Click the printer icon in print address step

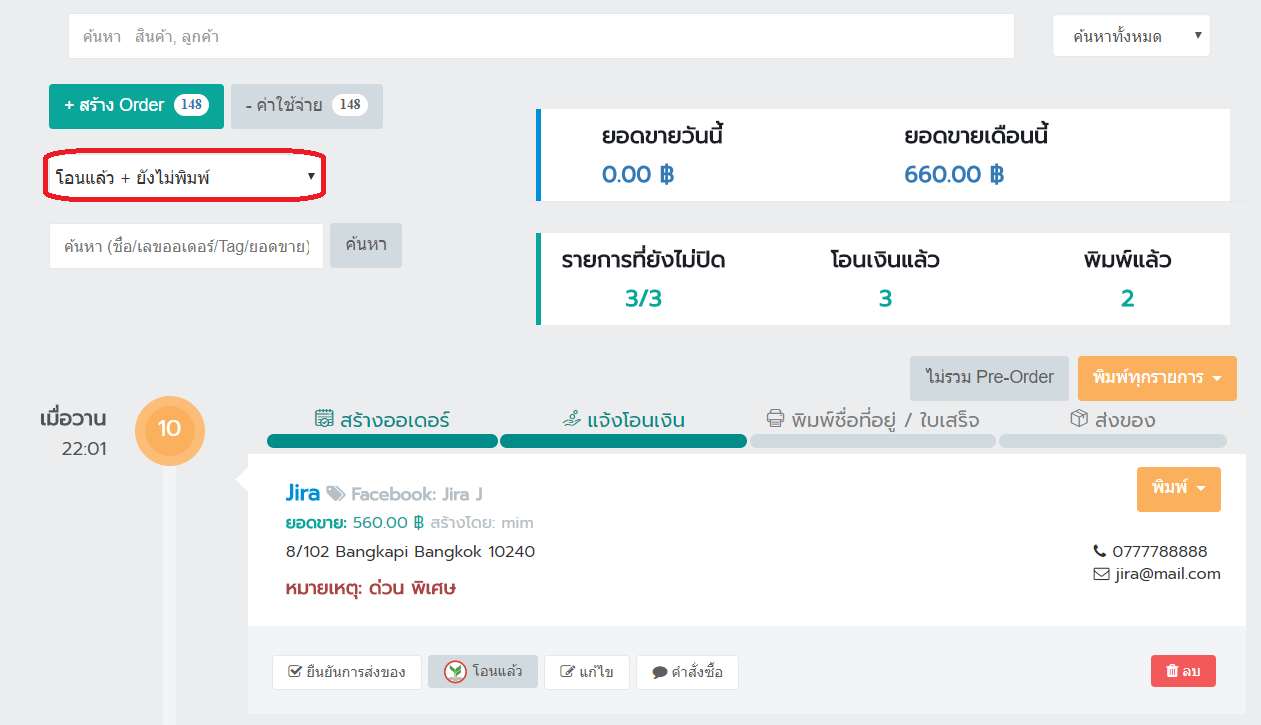click(775, 419)
